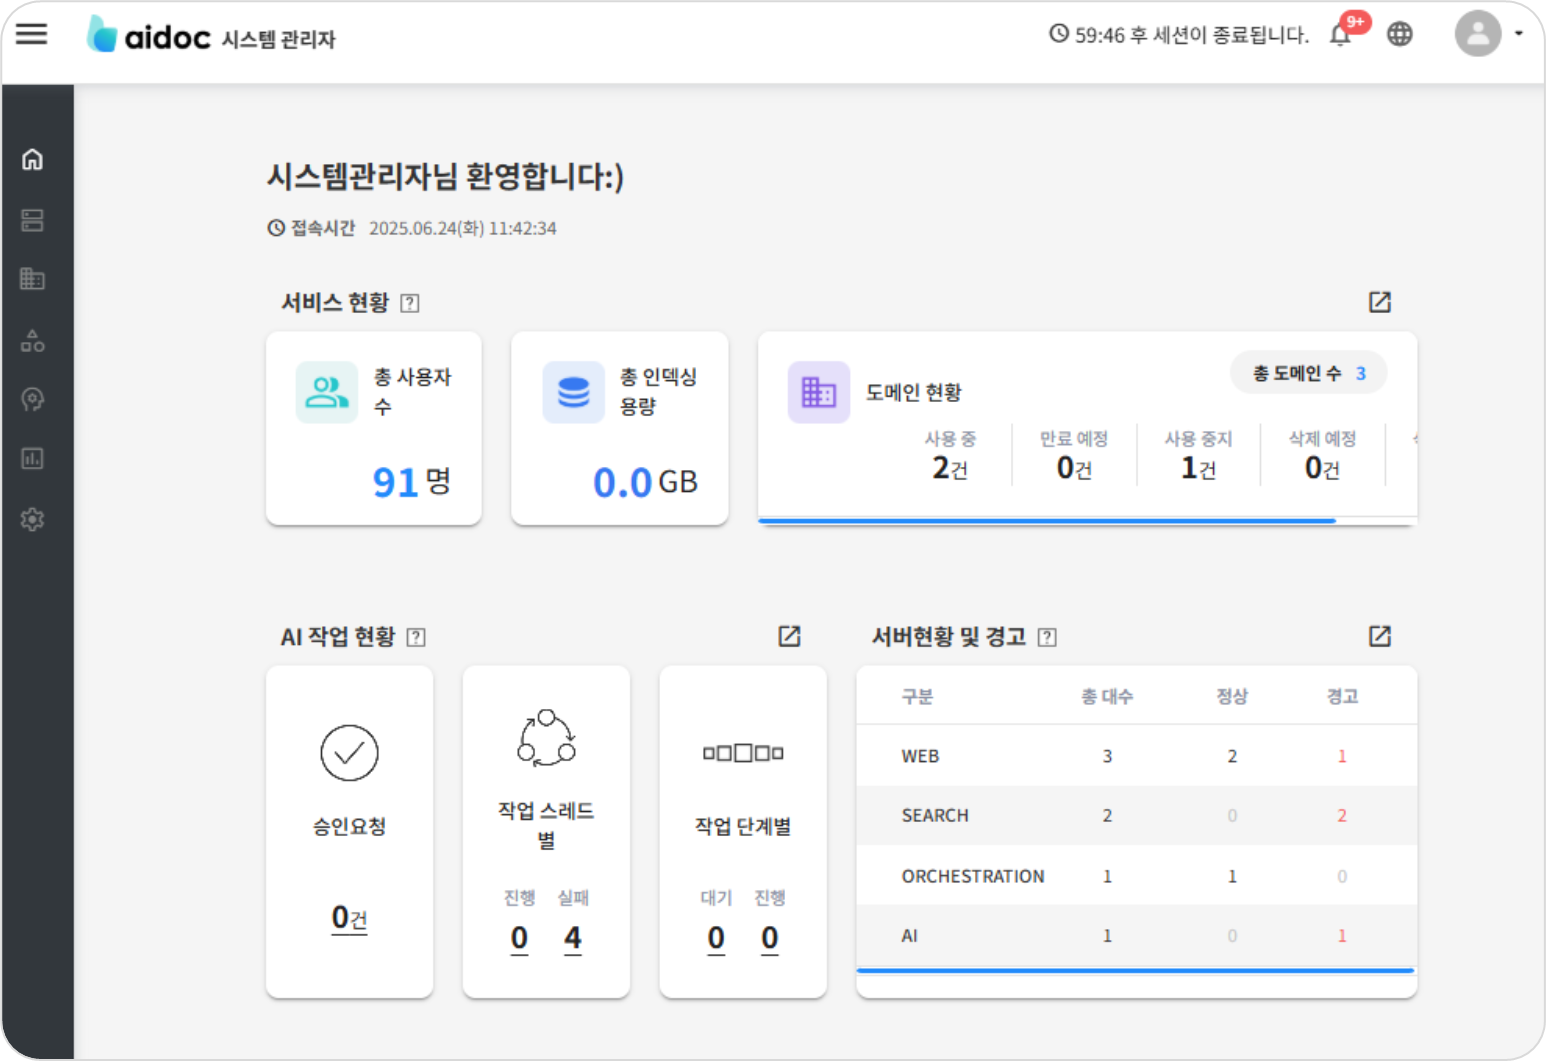Click the help icon beside 서비스 현황
This screenshot has width=1546, height=1061.
pyautogui.click(x=410, y=303)
